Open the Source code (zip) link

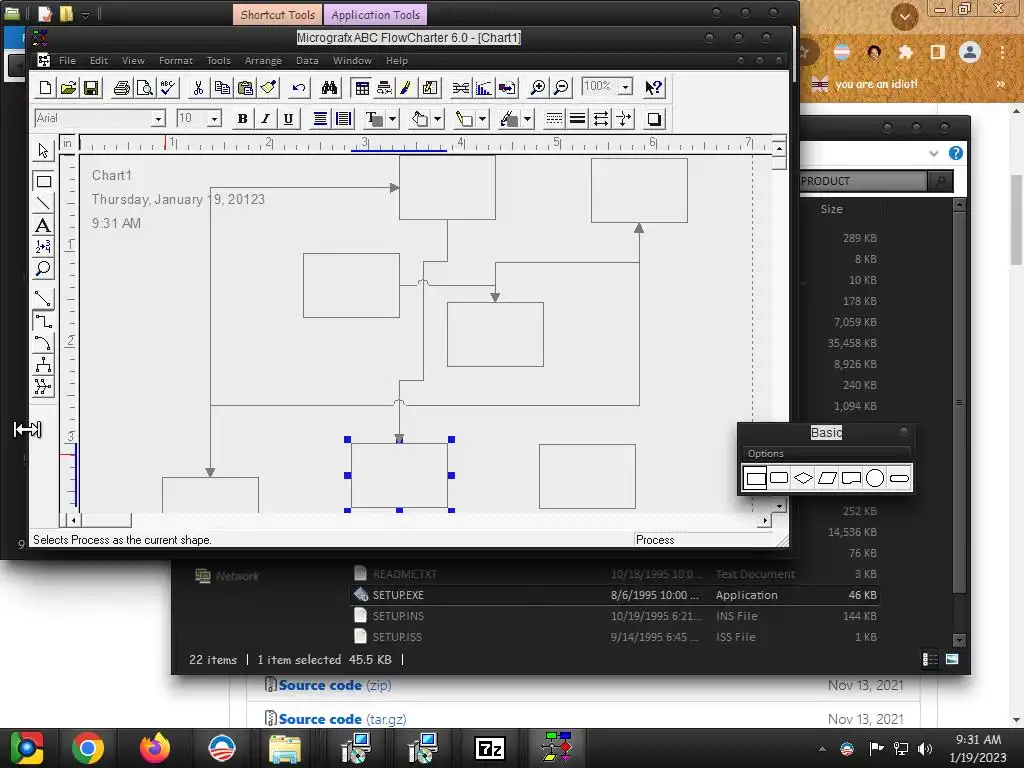tap(335, 685)
